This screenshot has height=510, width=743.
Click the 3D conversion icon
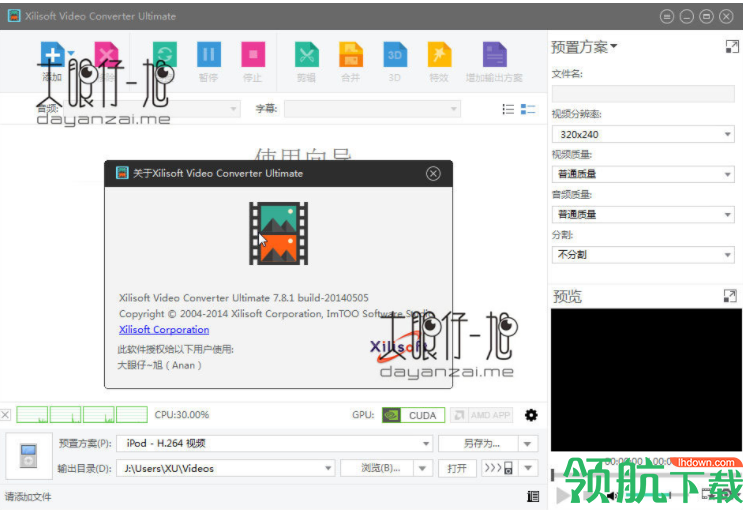(x=395, y=55)
